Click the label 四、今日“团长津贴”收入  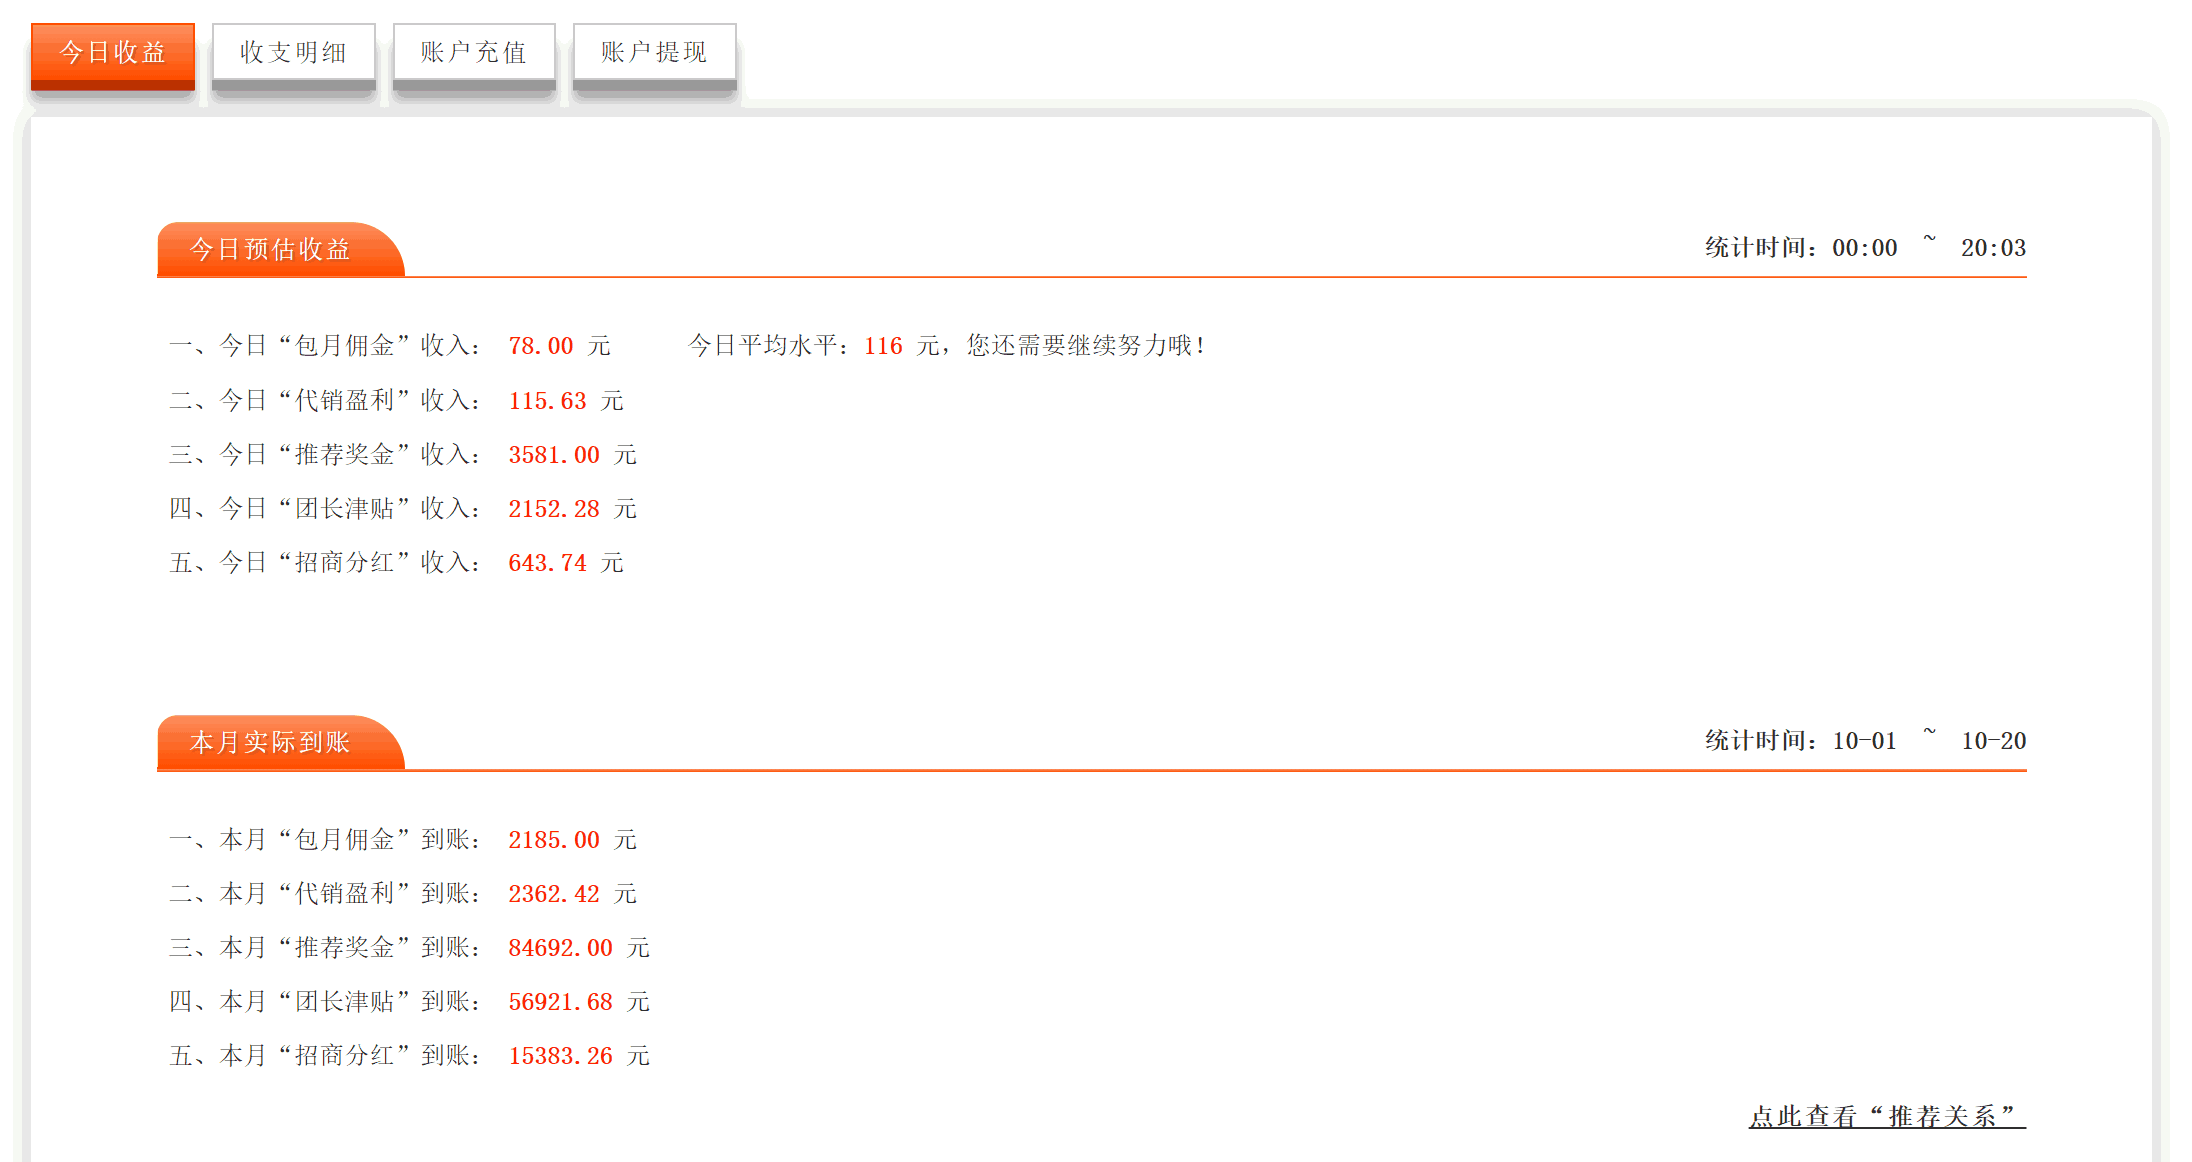tap(325, 509)
